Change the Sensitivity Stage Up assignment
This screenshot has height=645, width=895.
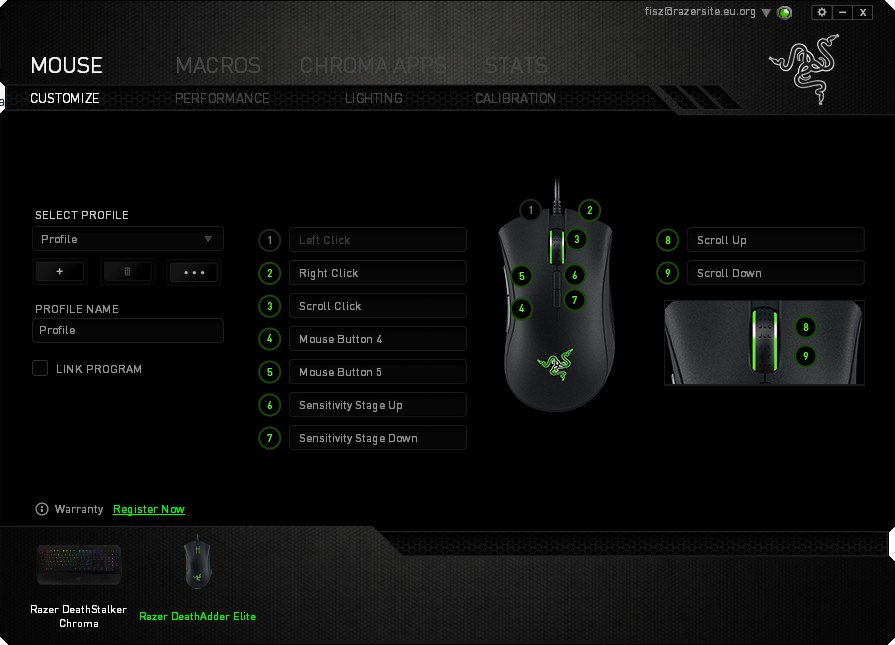point(377,405)
